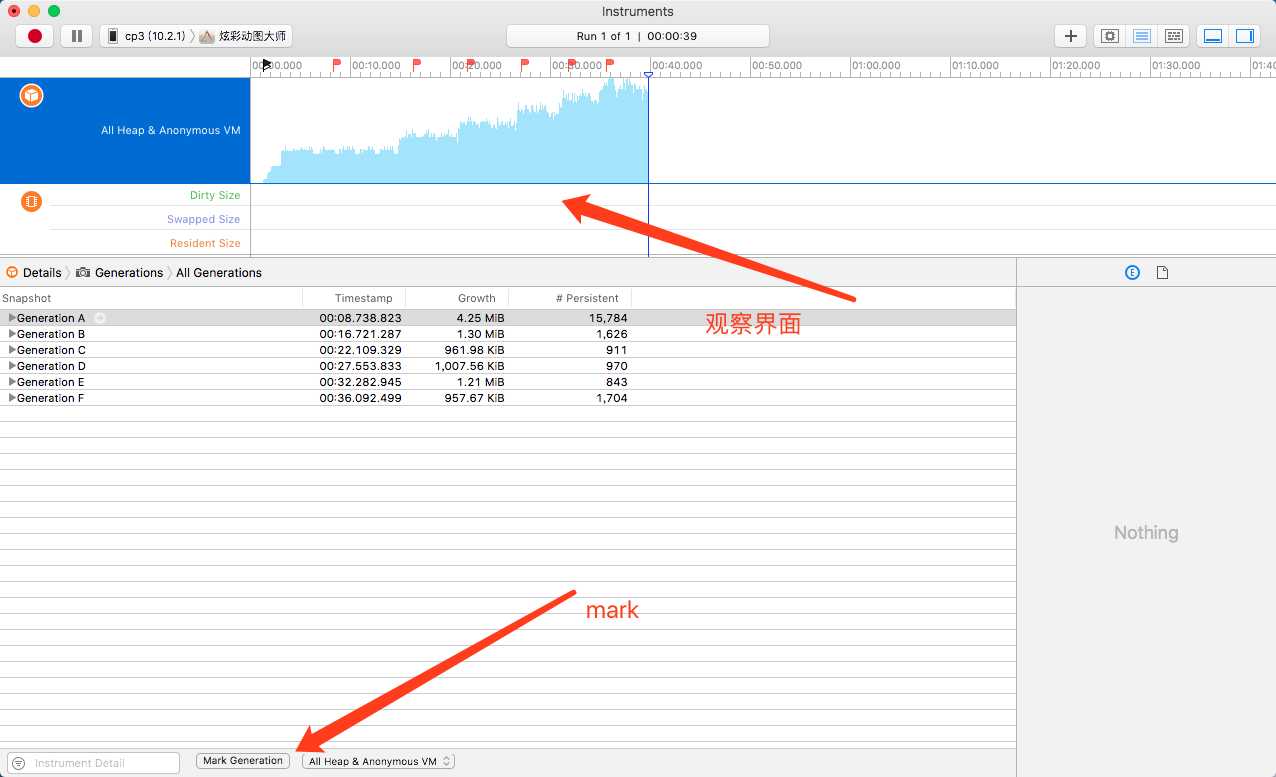Screen dimensions: 1276x777
Task: Open the Details breadcrumb menu
Action: coord(34,272)
